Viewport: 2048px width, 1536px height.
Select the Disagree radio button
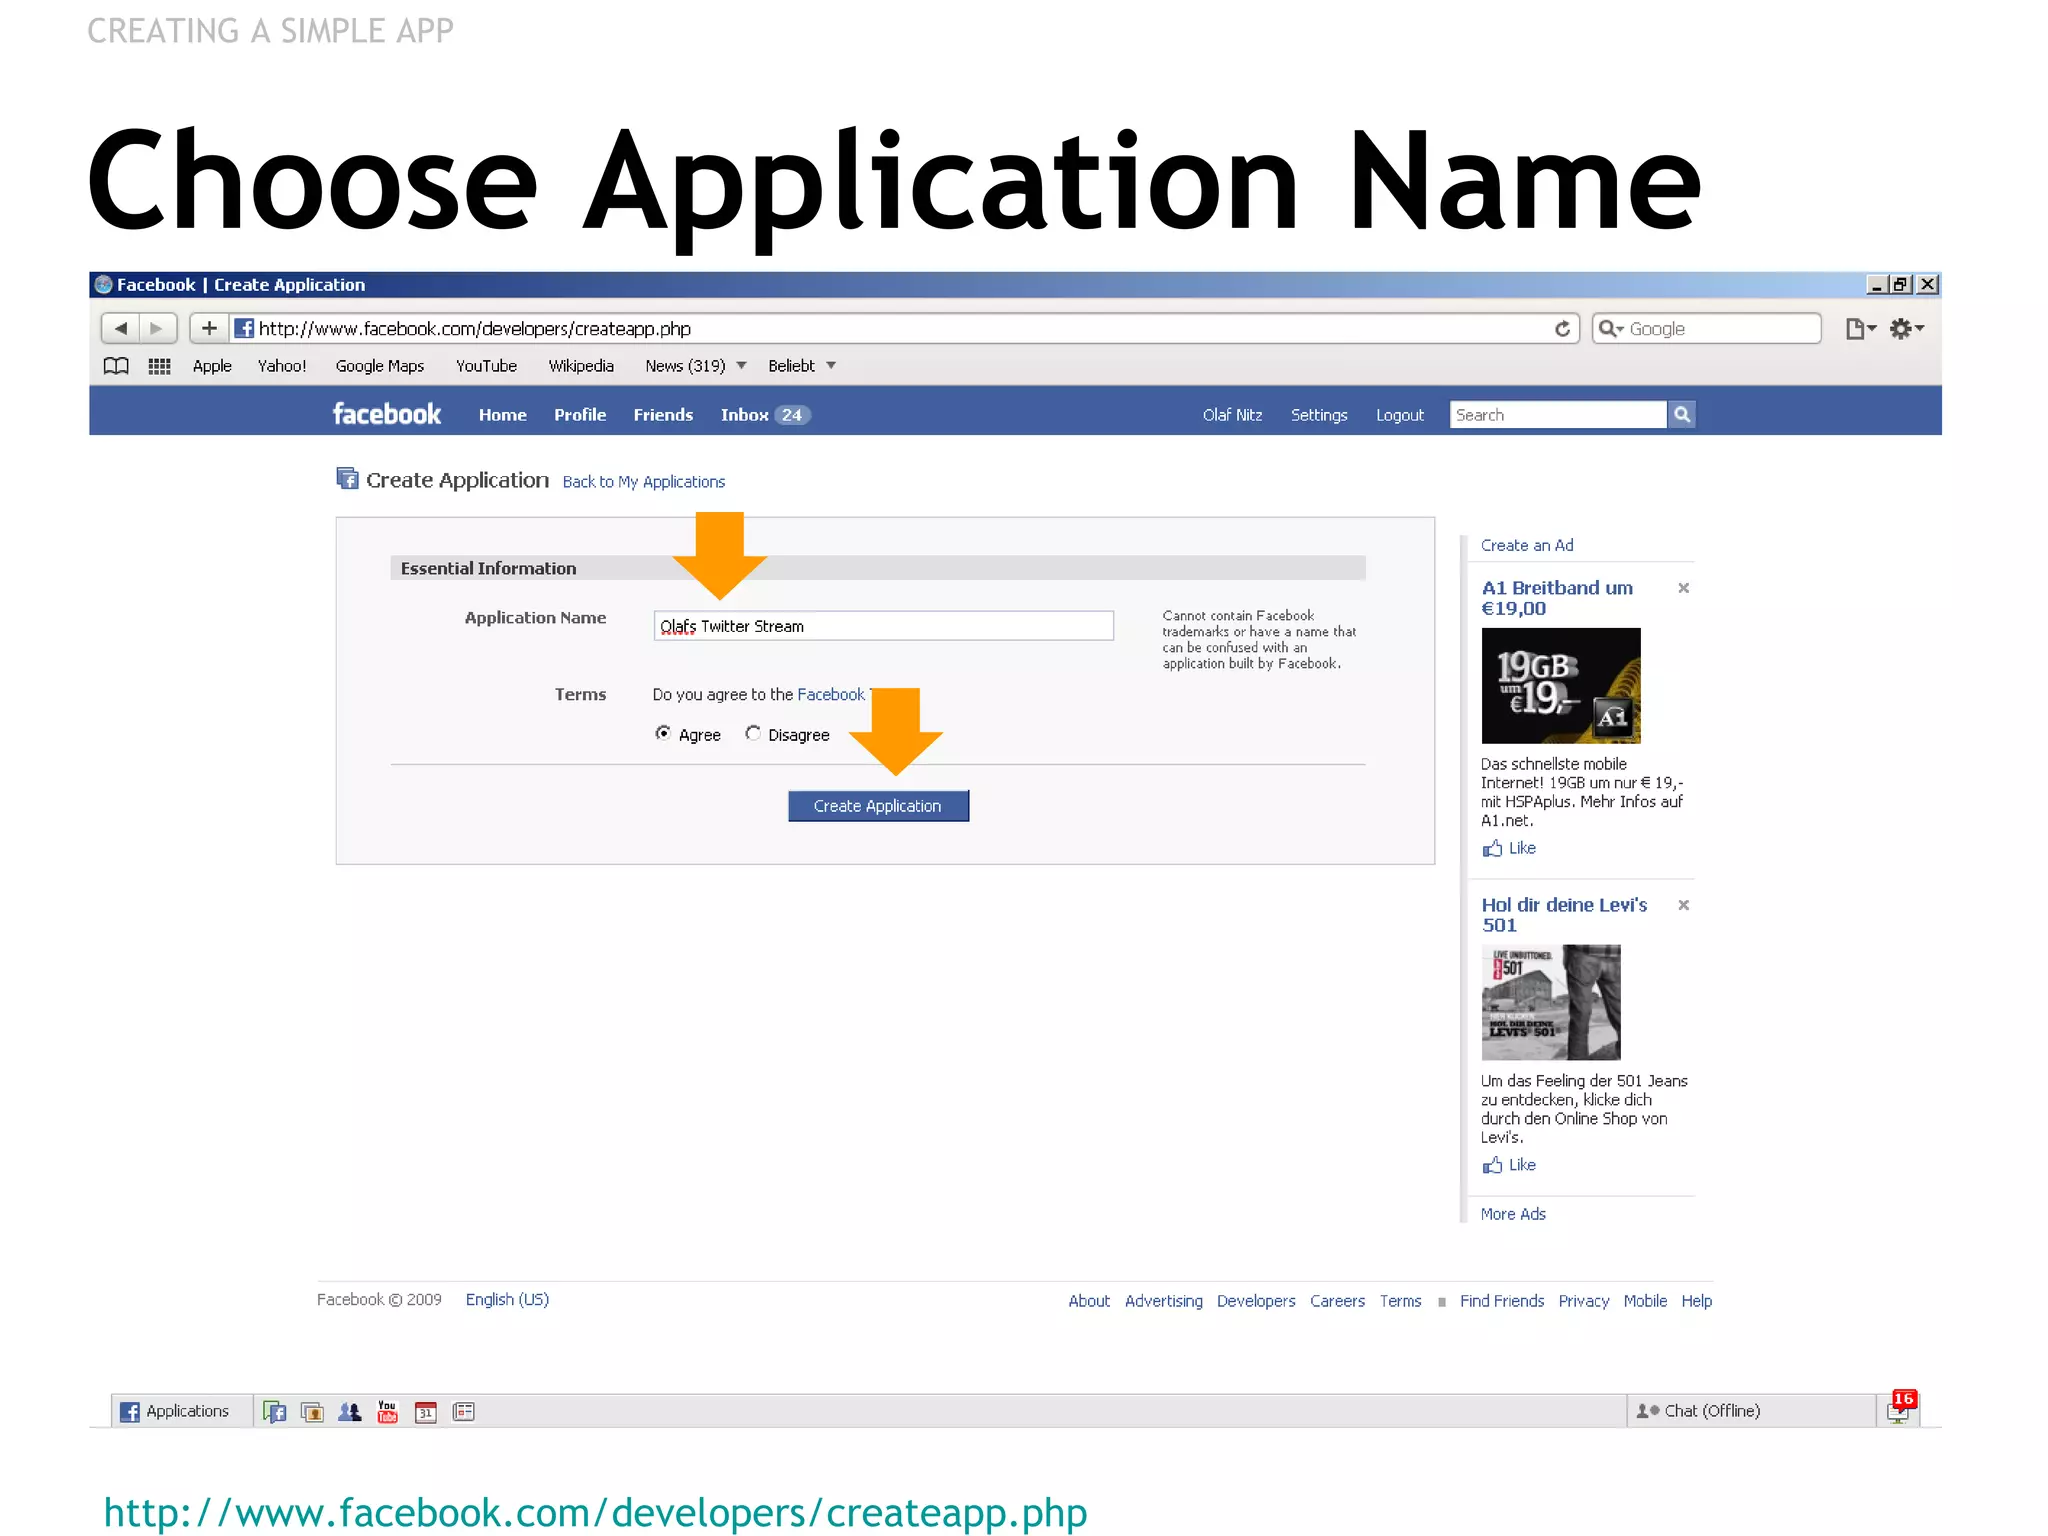click(x=753, y=733)
